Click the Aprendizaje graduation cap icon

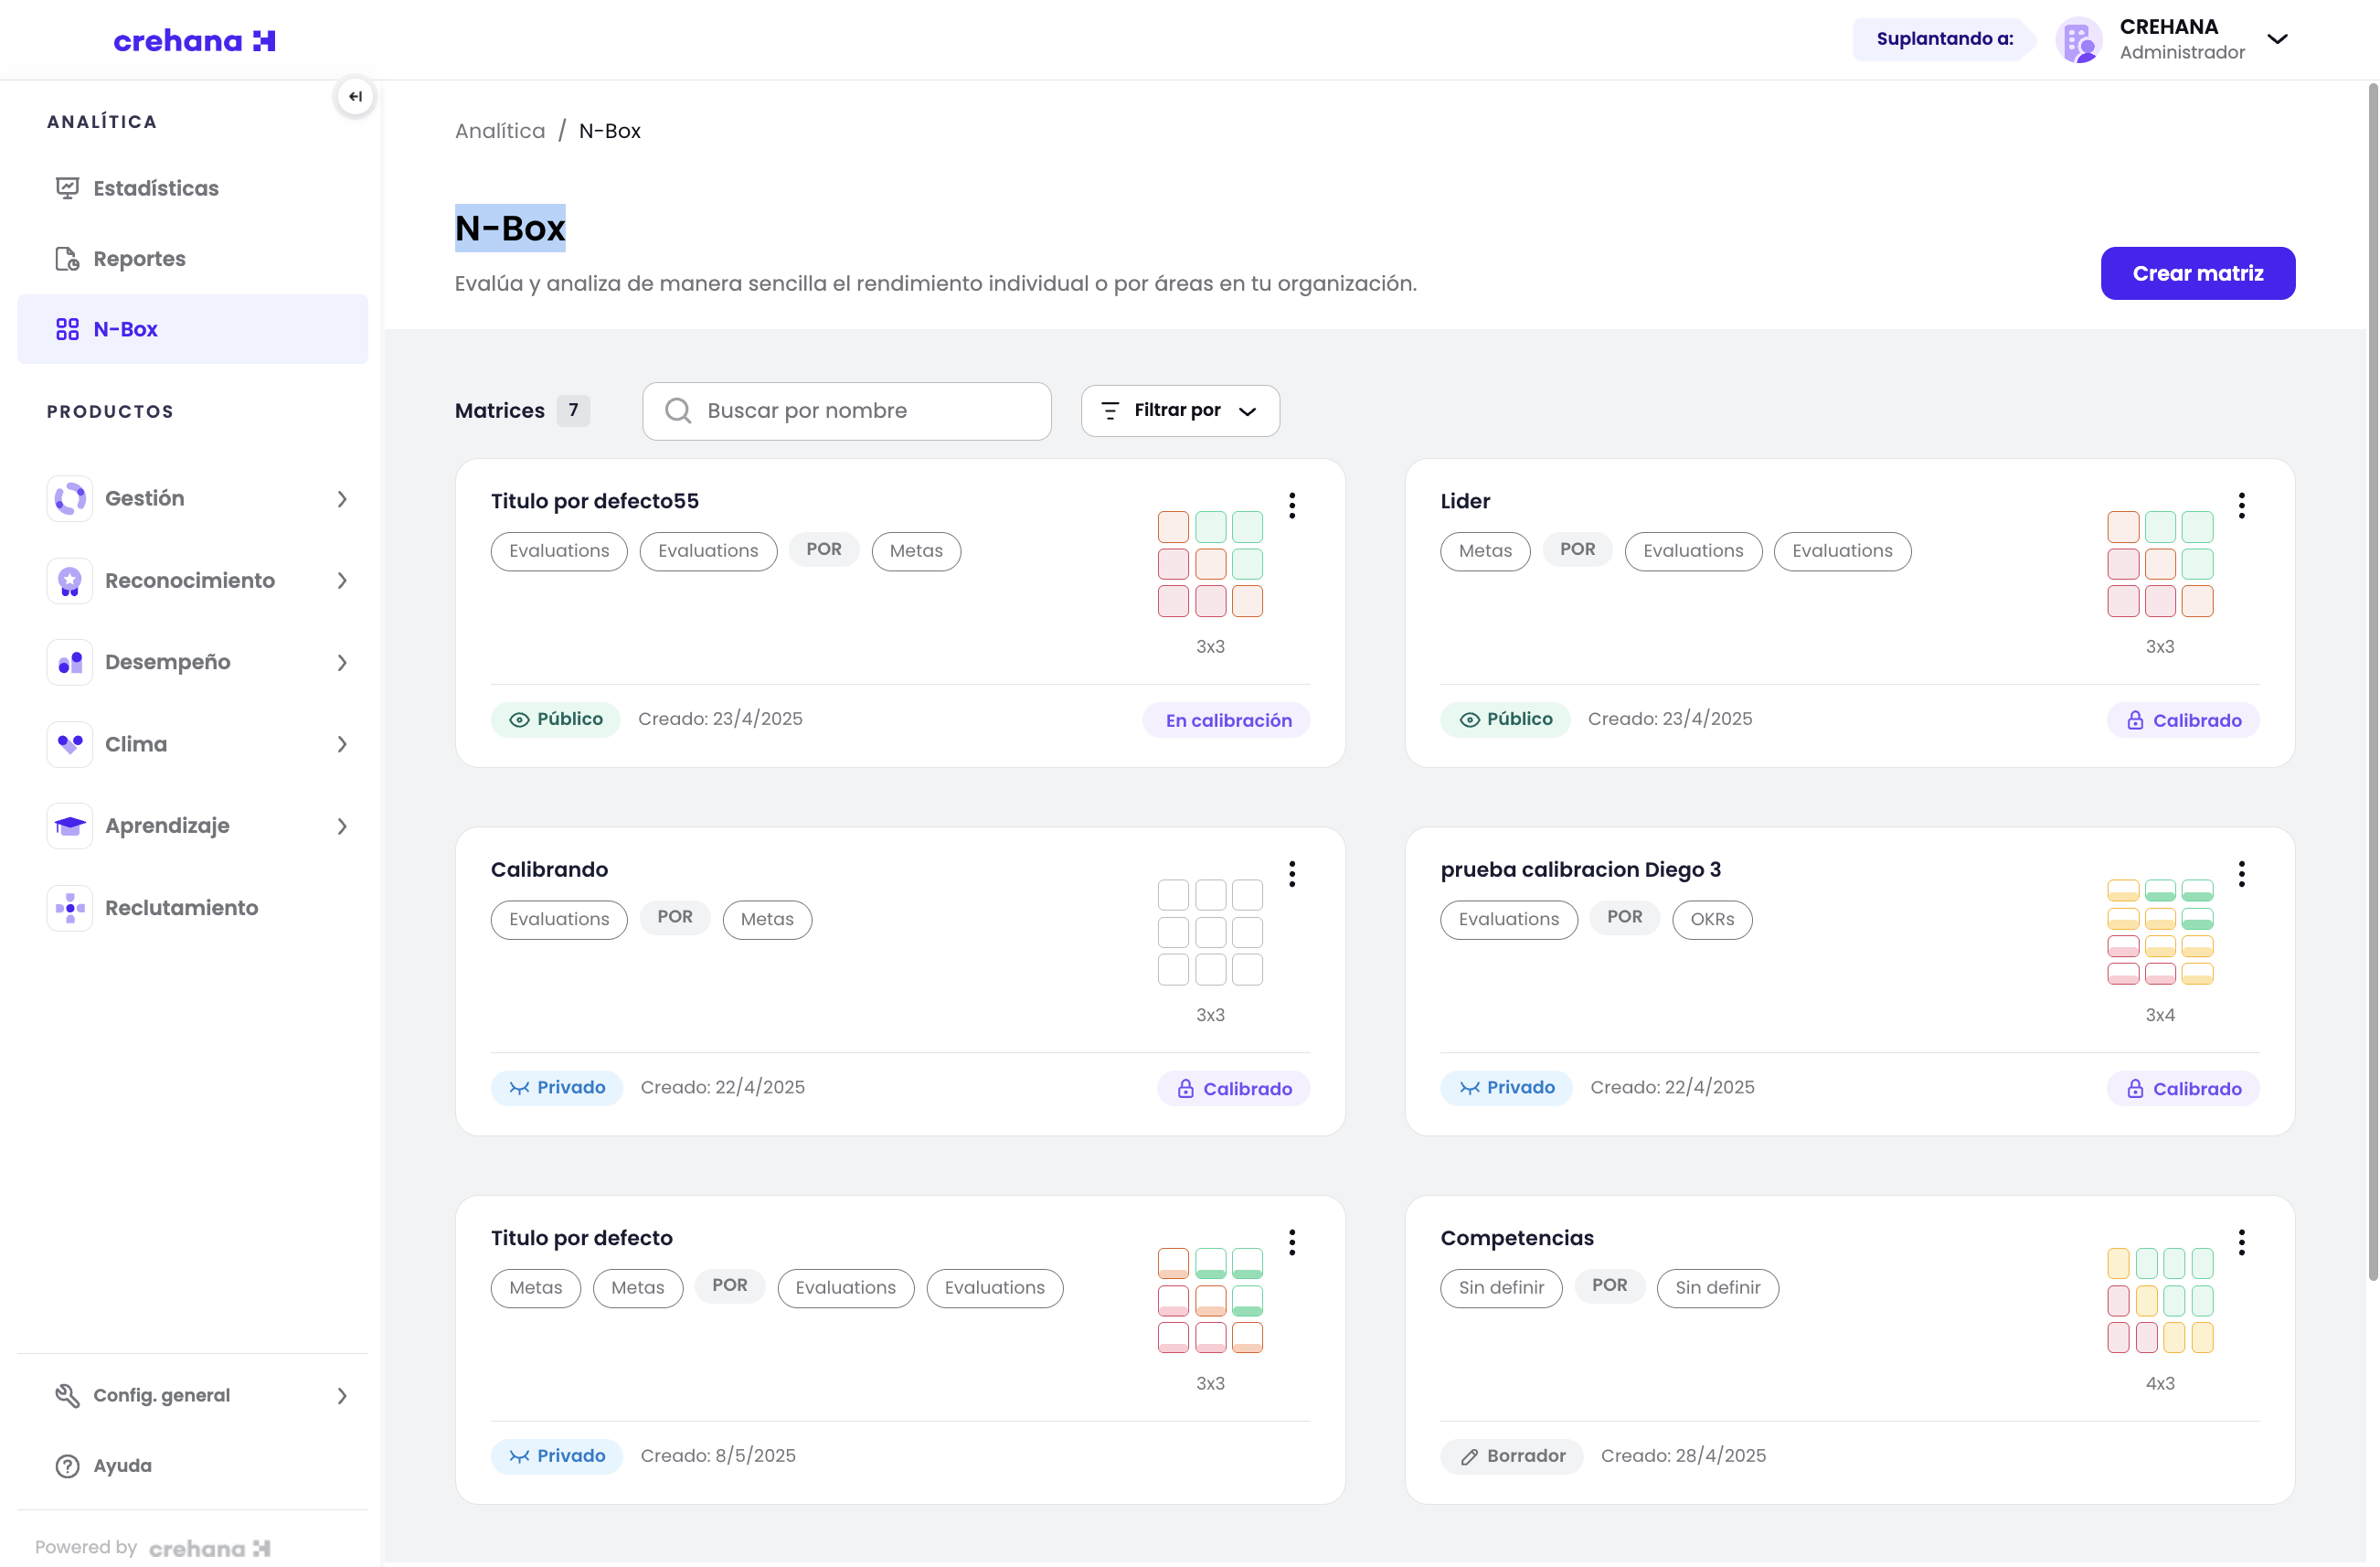click(x=70, y=826)
